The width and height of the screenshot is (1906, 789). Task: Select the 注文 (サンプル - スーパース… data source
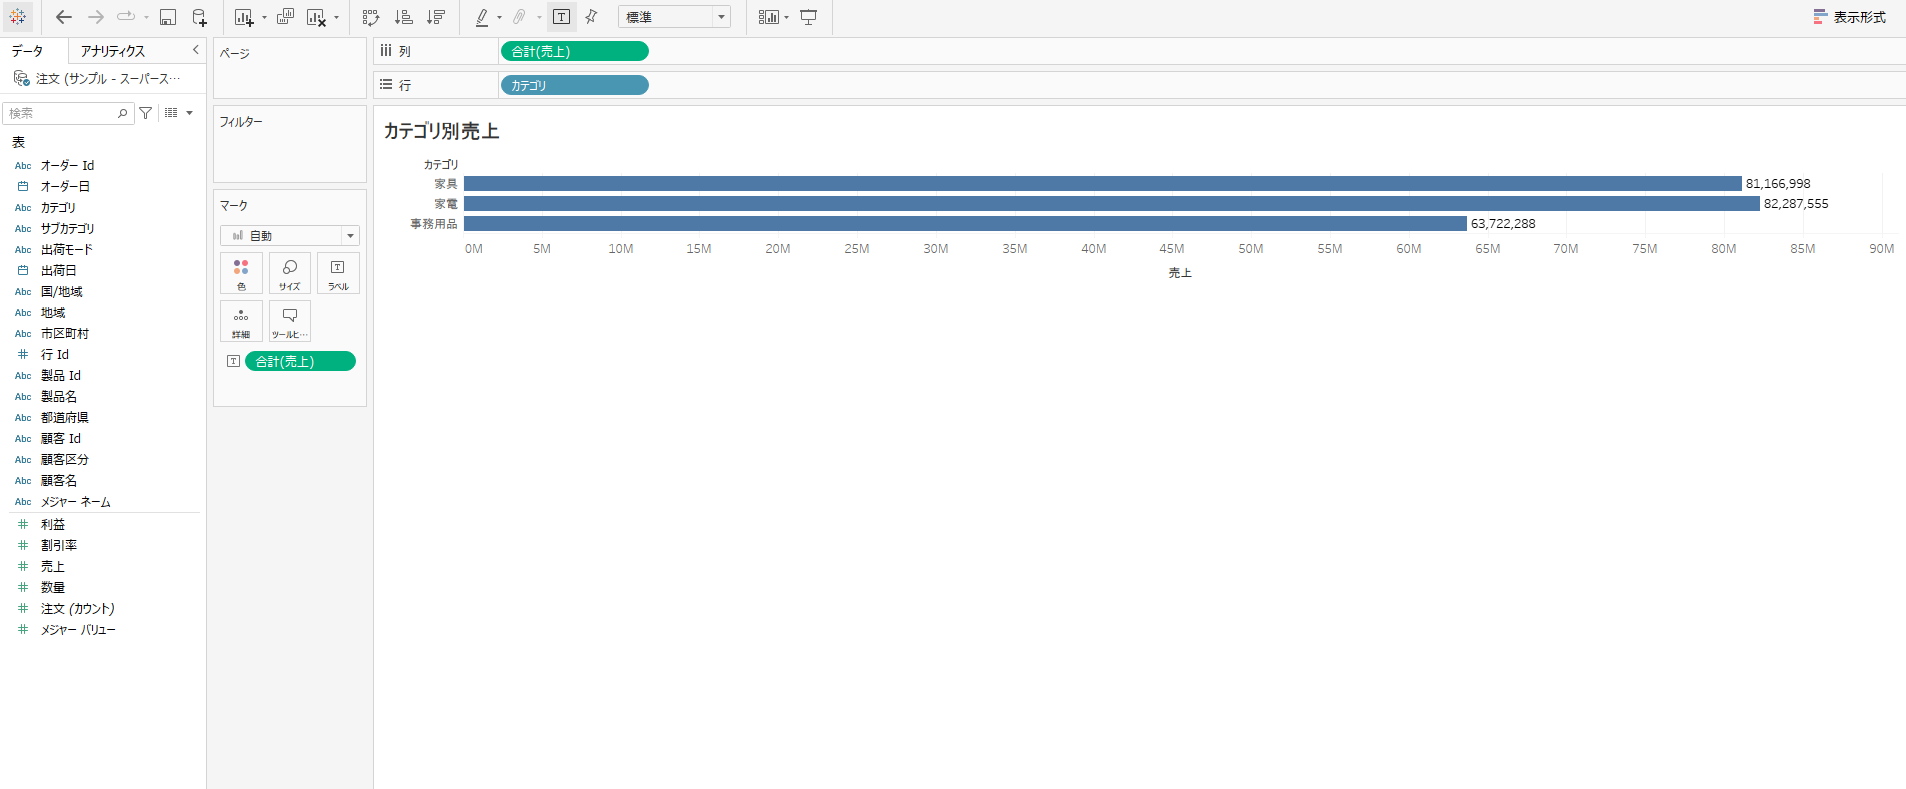pos(107,78)
